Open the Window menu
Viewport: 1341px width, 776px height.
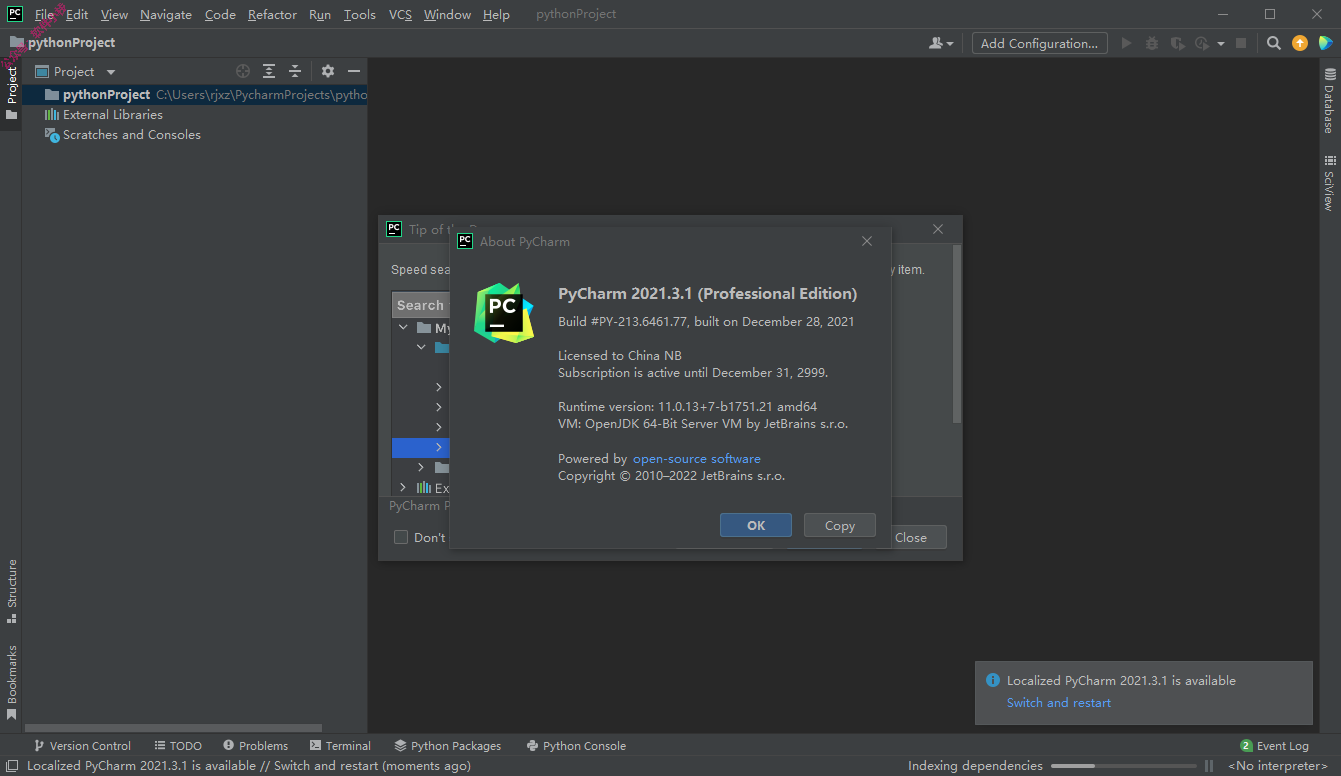[x=447, y=14]
